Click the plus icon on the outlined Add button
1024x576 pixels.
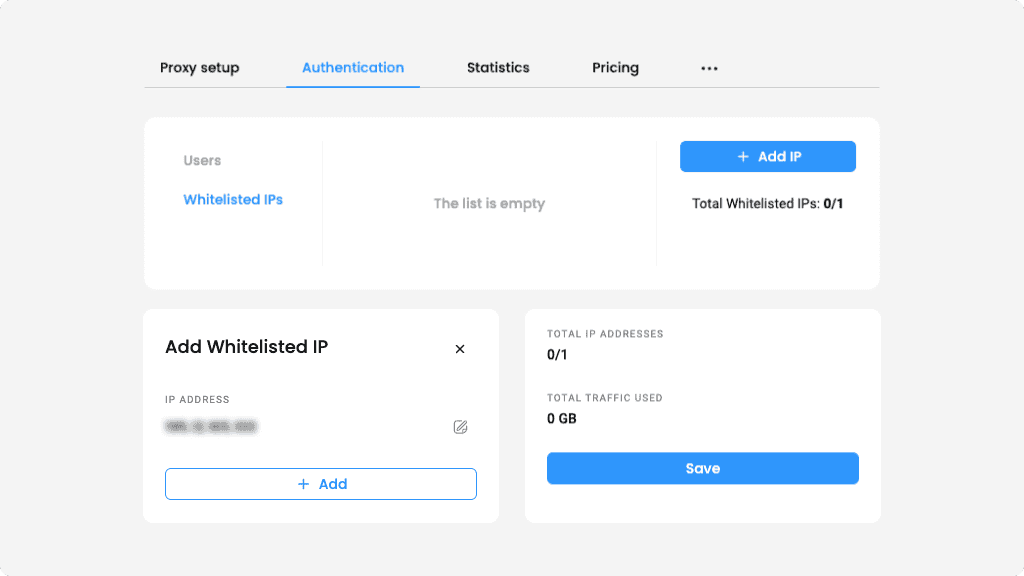tap(304, 484)
